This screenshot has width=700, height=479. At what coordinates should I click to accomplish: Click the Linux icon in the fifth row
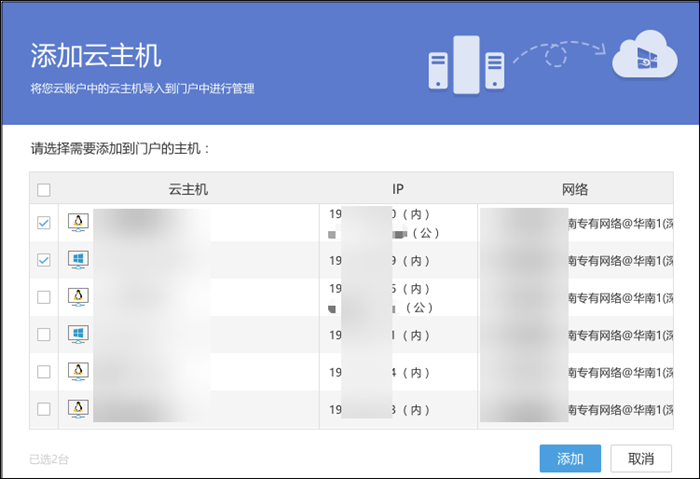(x=78, y=371)
